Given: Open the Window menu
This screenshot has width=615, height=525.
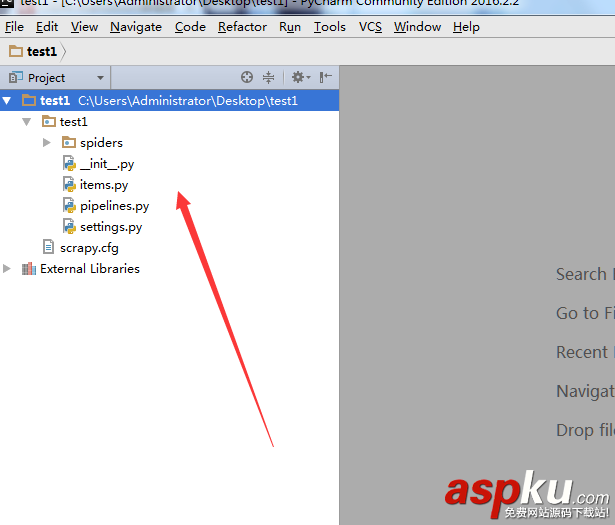Looking at the screenshot, I should (417, 27).
